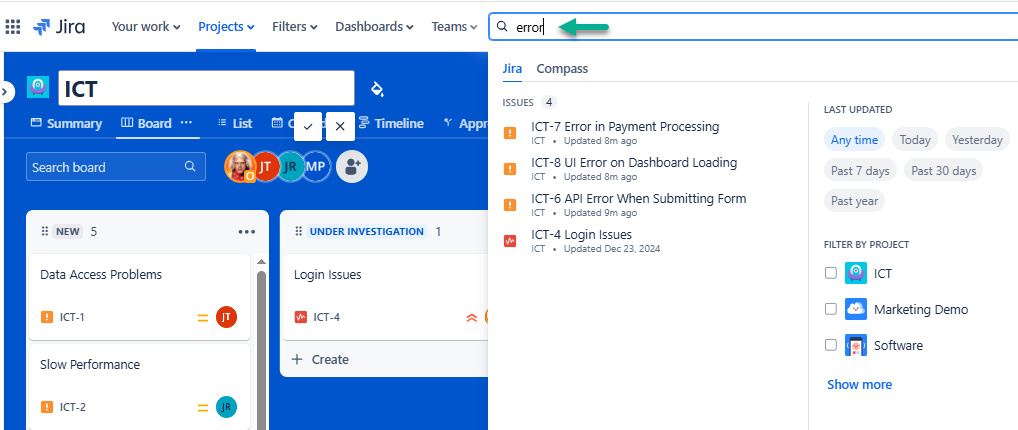Viewport: 1018px width, 430px height.
Task: Filter board by JR avatar
Action: [290, 167]
